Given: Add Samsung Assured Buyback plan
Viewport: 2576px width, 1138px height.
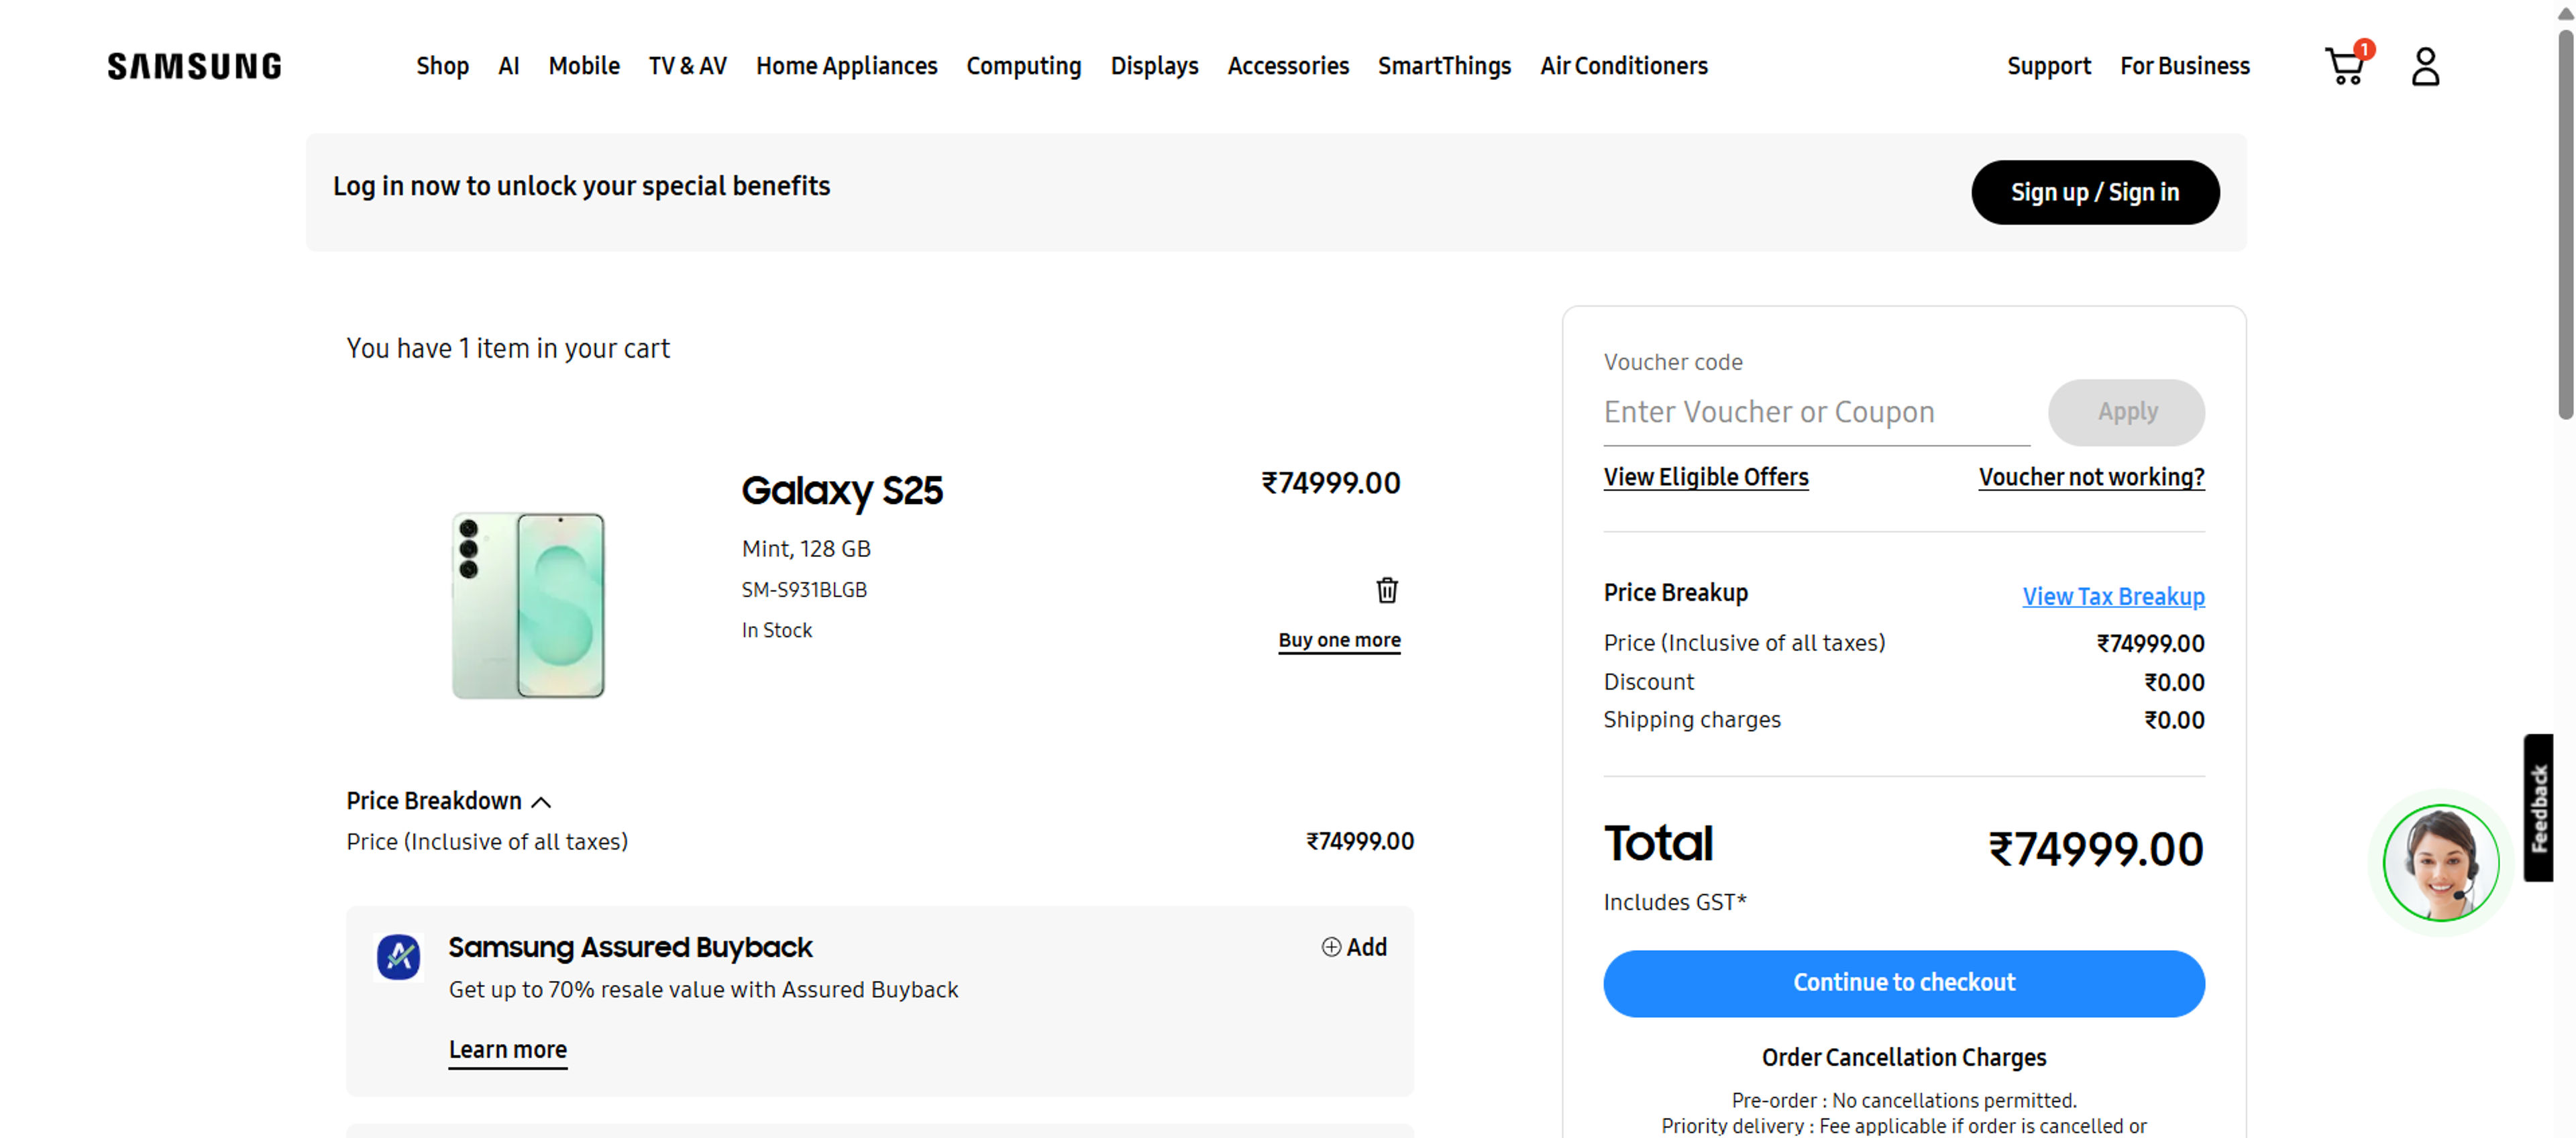Looking at the screenshot, I should tap(1354, 946).
